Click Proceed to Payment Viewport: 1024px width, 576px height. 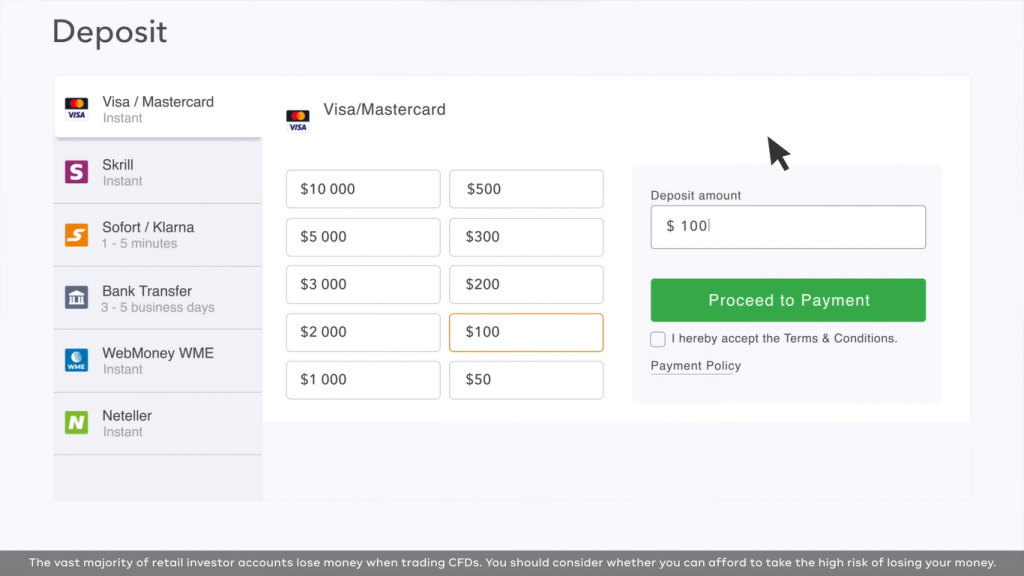coord(788,299)
